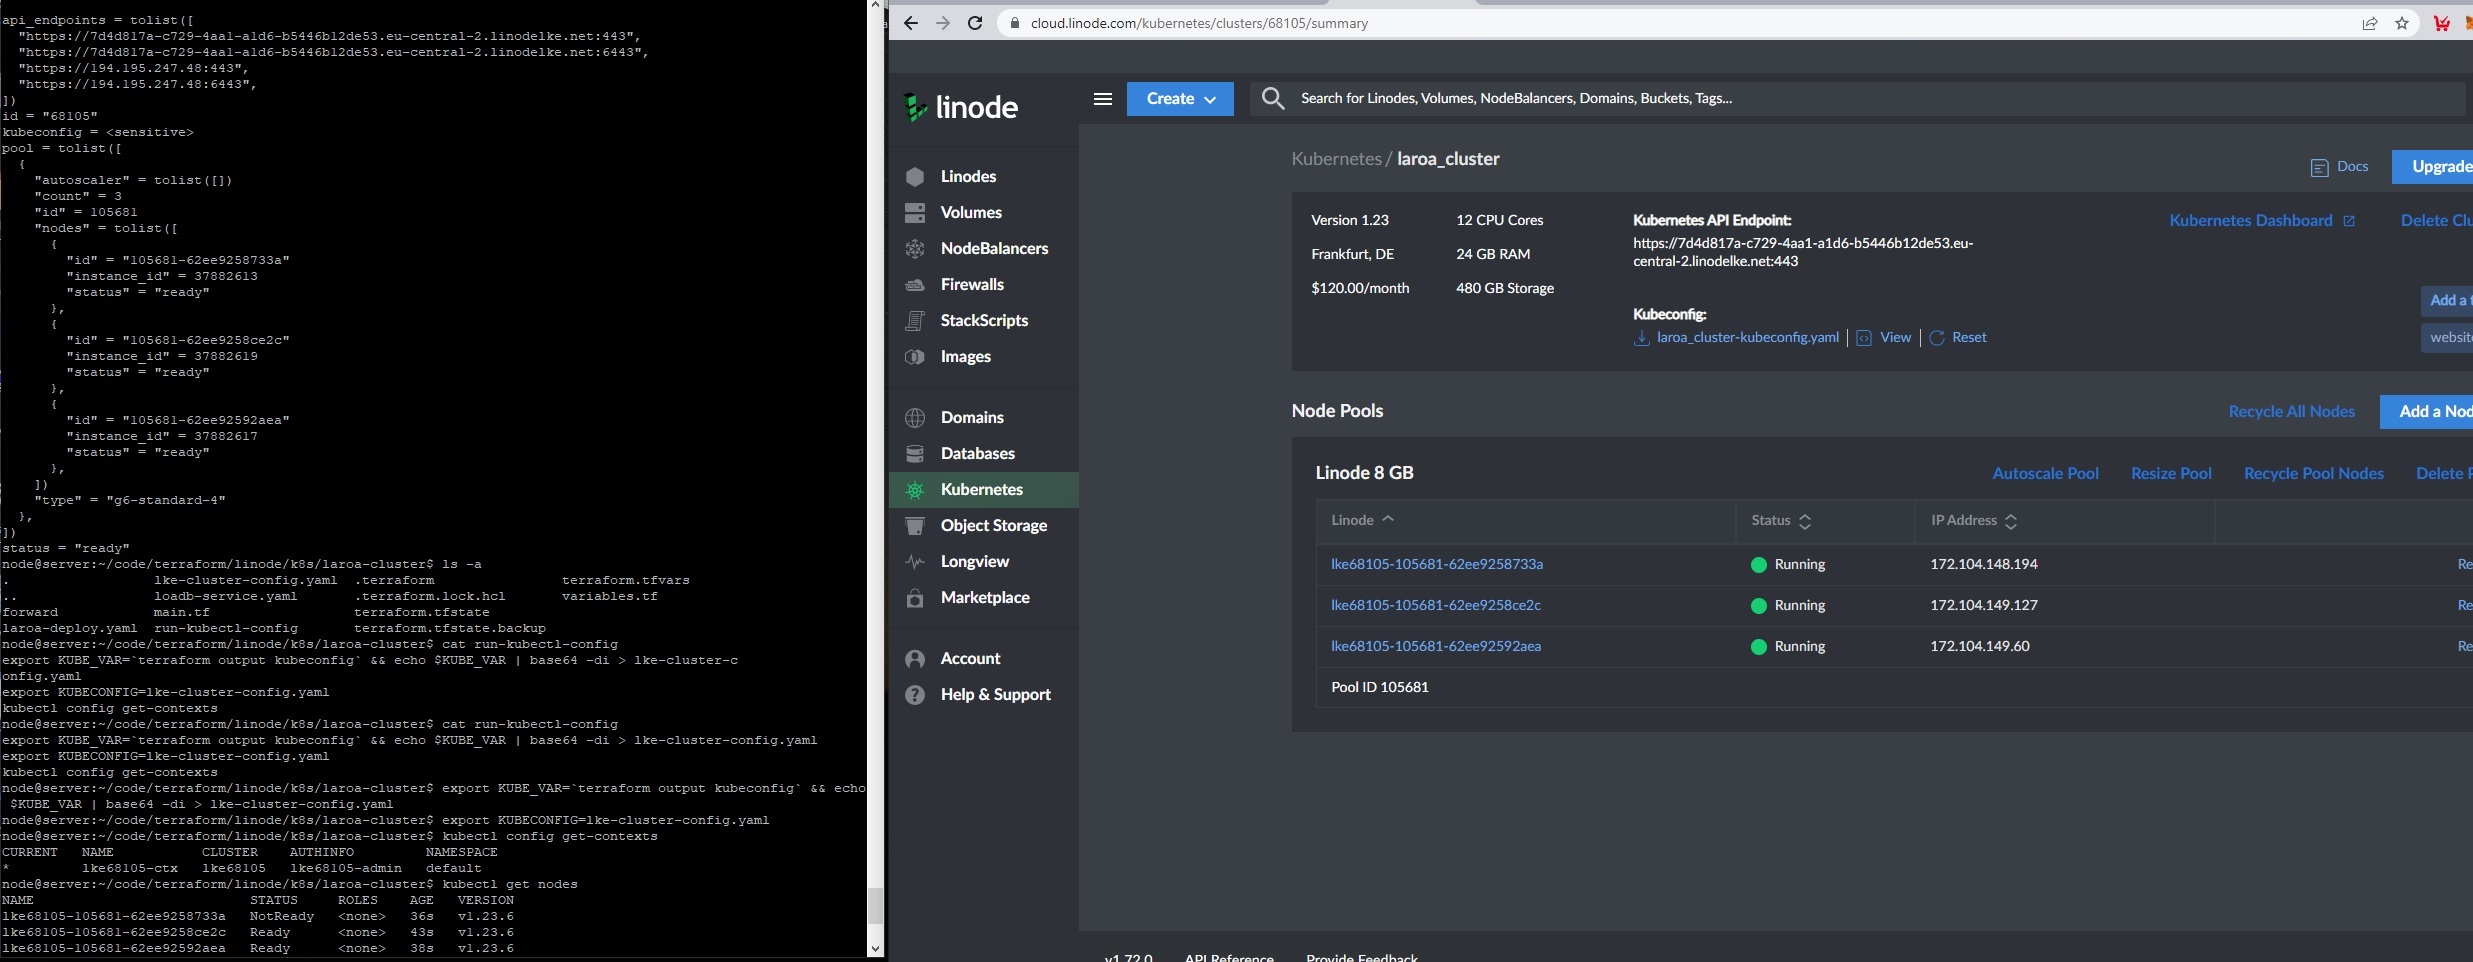
Task: Click the Images sidebar icon
Action: coord(915,357)
